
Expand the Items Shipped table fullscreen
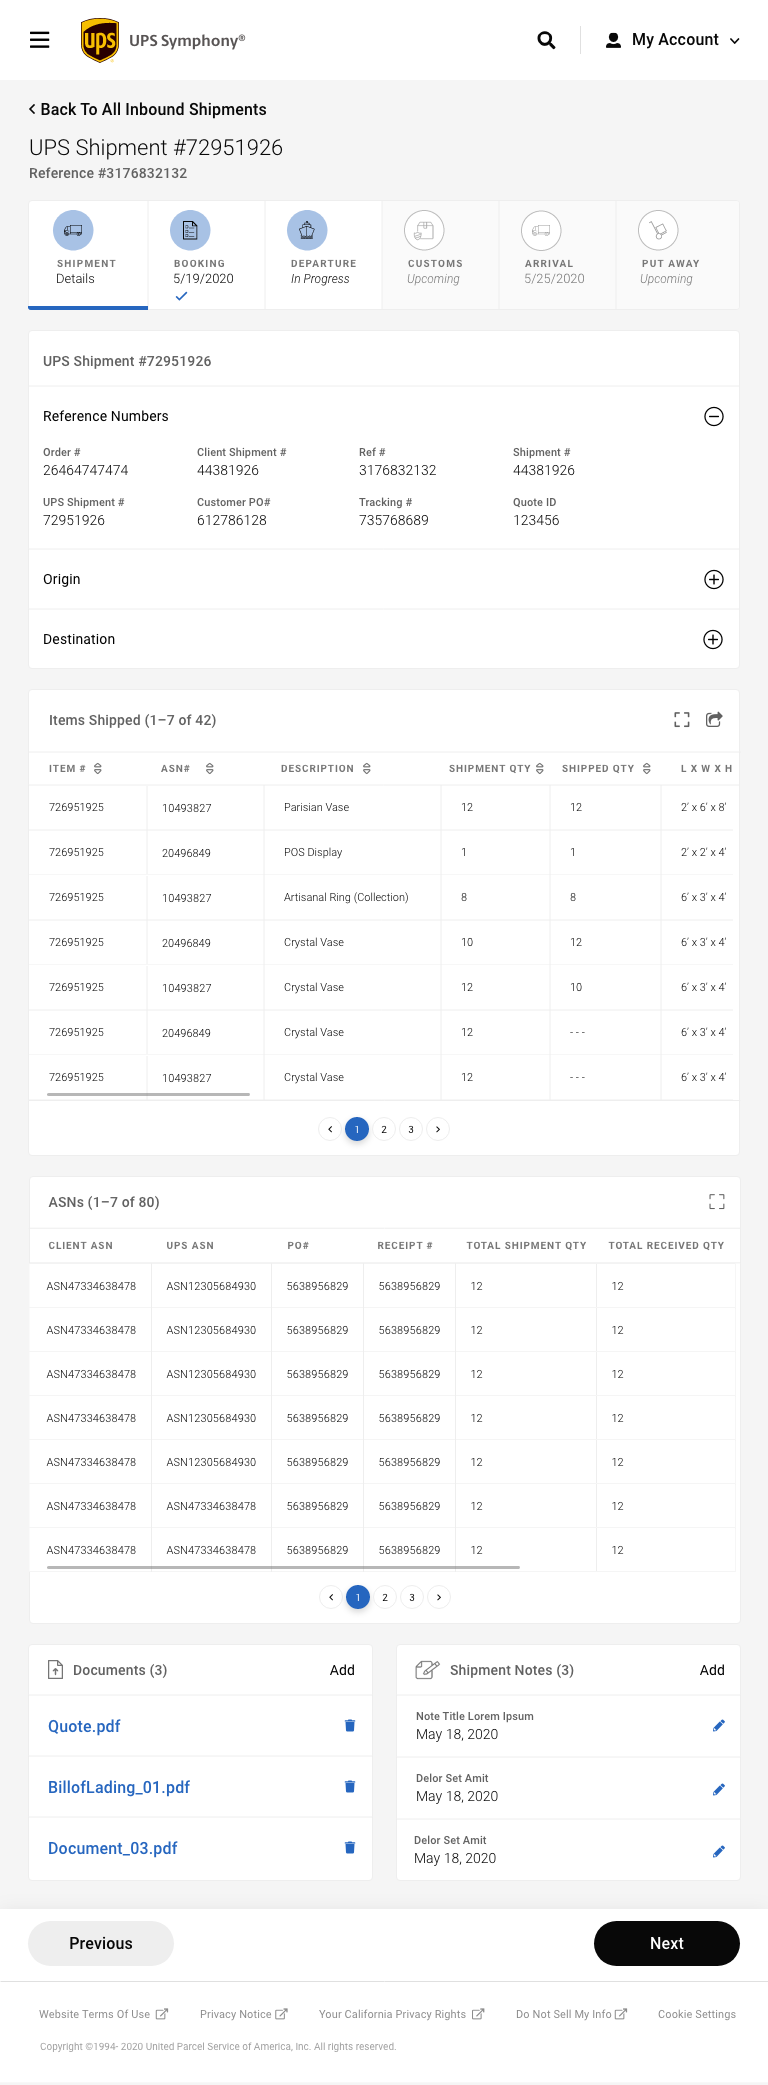coord(682,720)
